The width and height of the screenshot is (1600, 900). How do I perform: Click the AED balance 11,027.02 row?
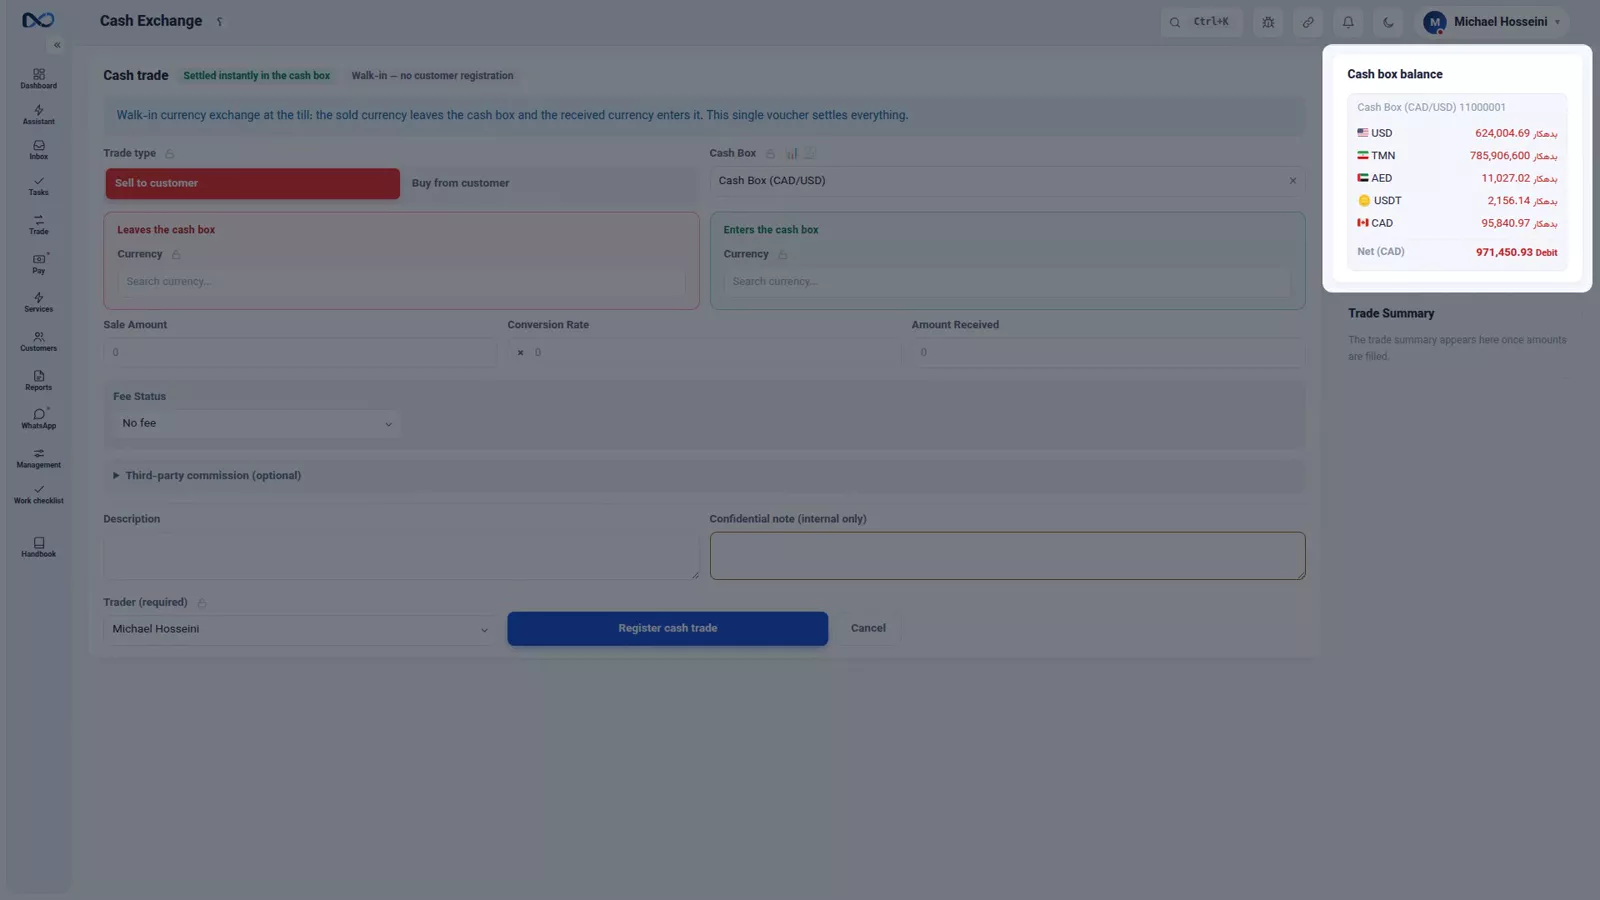point(1456,178)
